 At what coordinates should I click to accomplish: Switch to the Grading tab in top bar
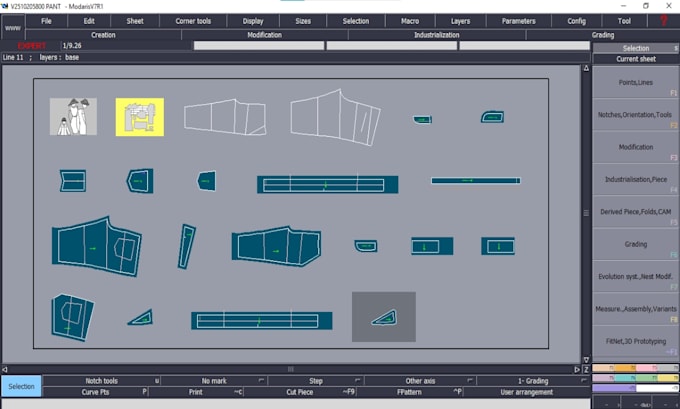603,35
